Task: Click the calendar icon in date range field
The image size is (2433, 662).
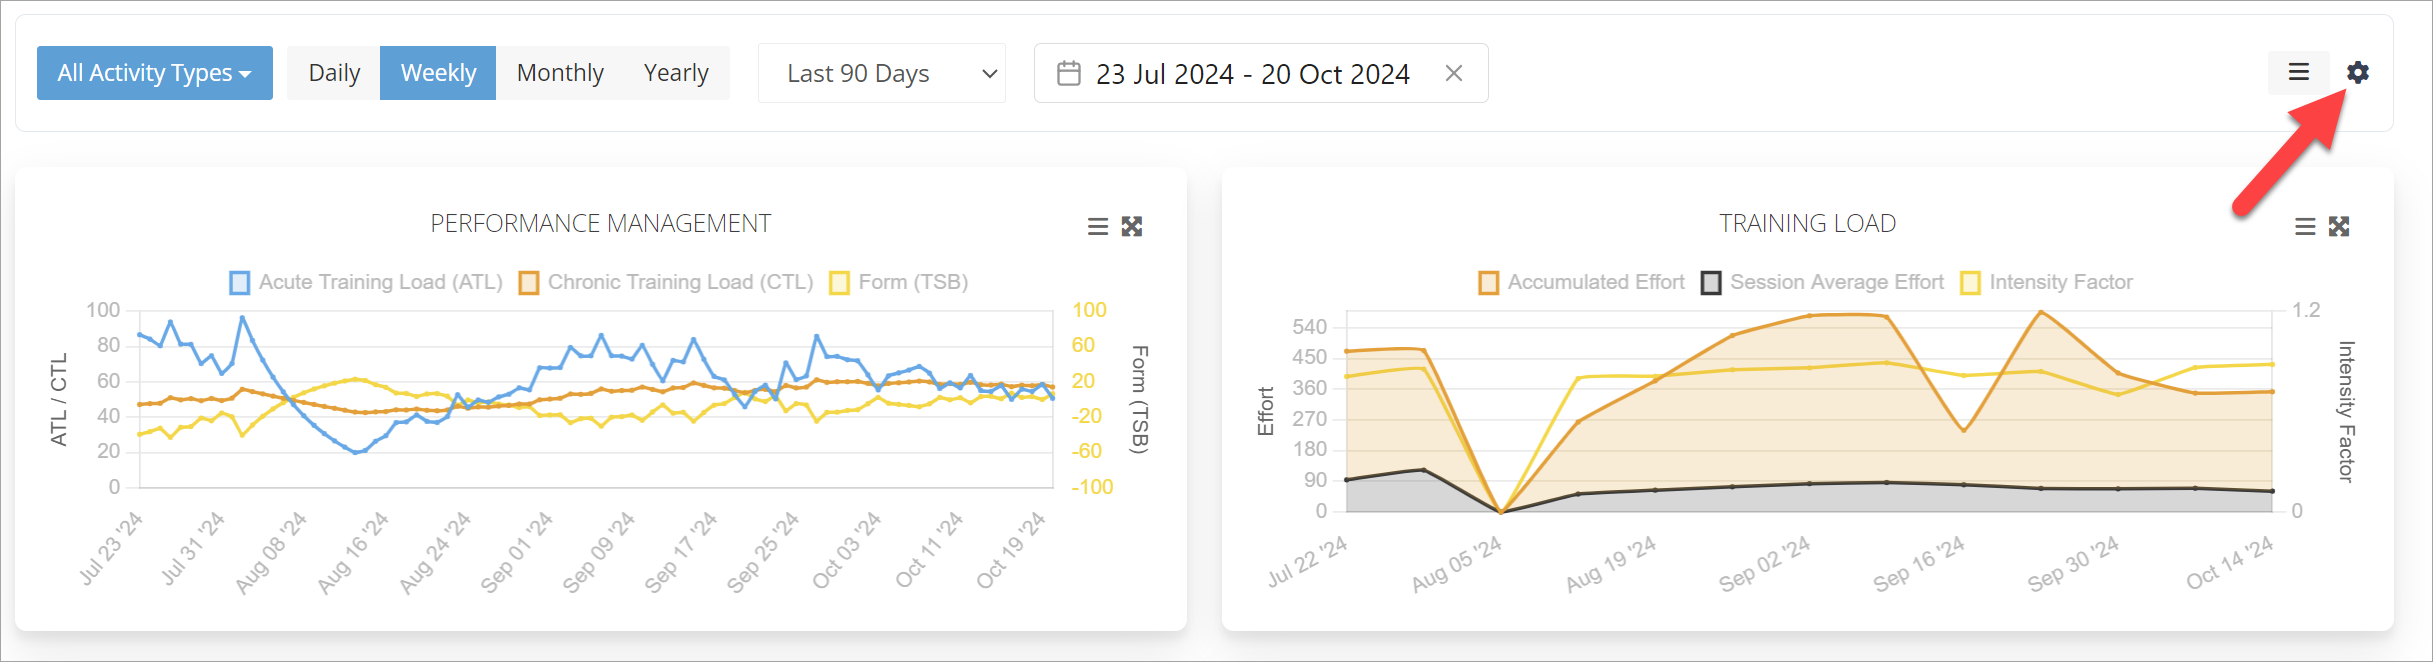Action: pos(1069,73)
